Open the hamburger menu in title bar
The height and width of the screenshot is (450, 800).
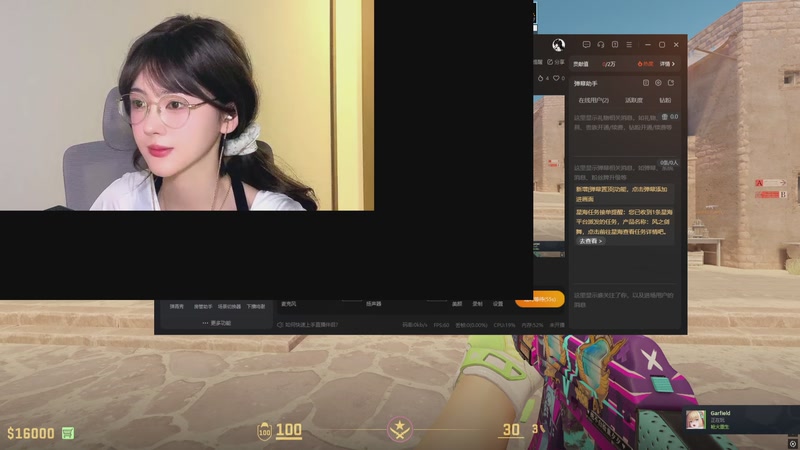point(629,45)
